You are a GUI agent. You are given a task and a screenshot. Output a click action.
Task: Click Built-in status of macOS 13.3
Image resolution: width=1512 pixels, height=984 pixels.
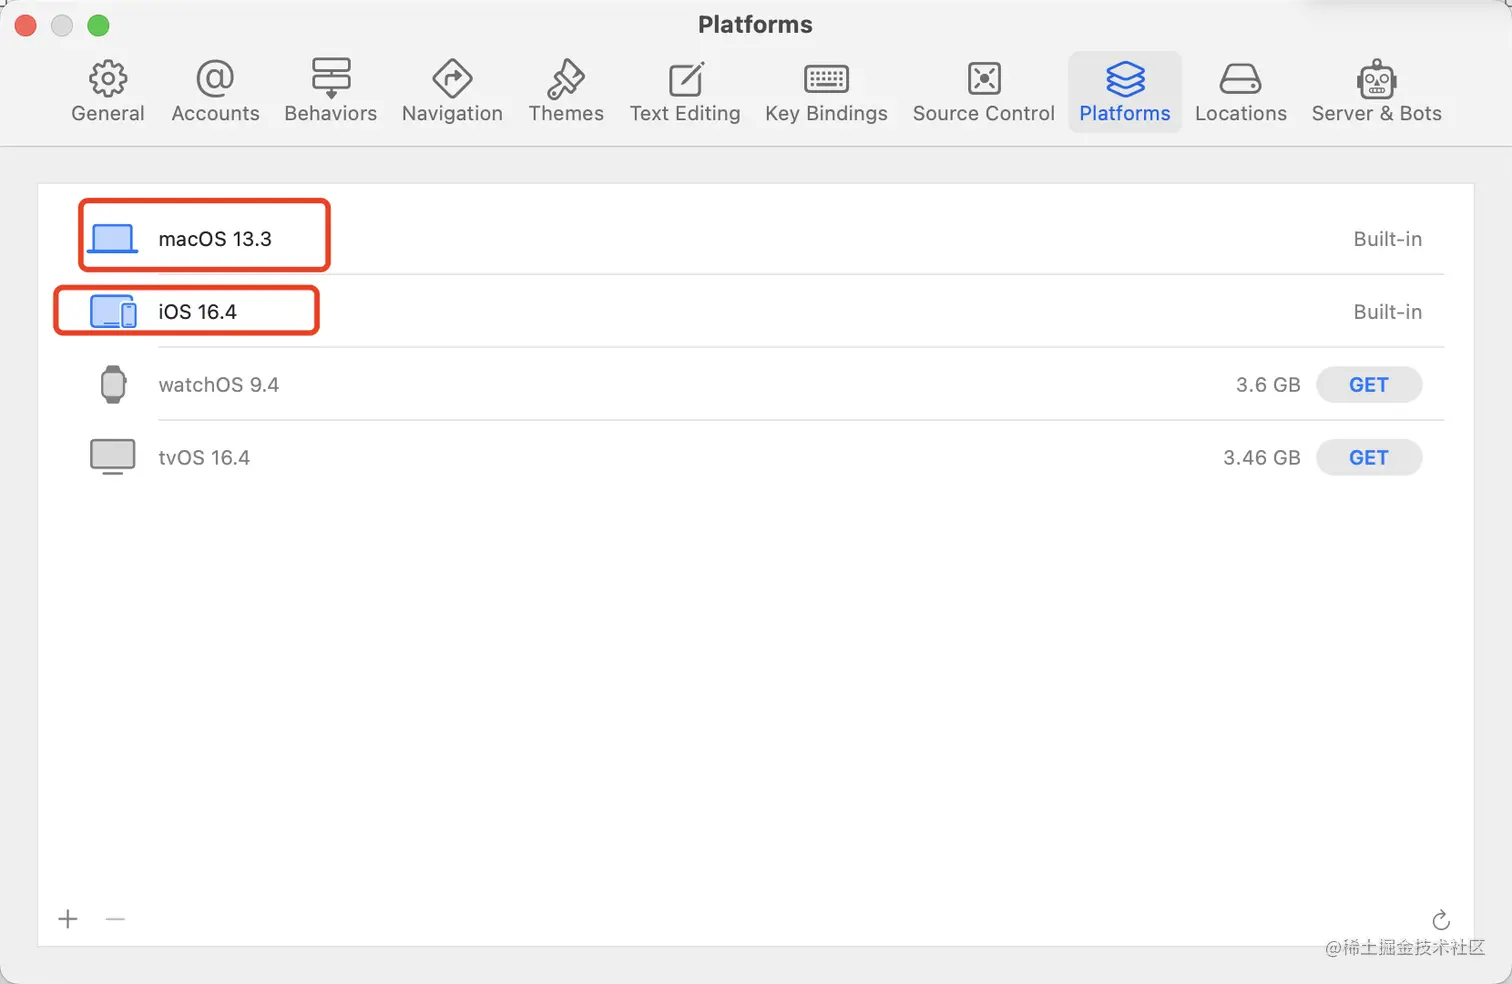point(1388,239)
